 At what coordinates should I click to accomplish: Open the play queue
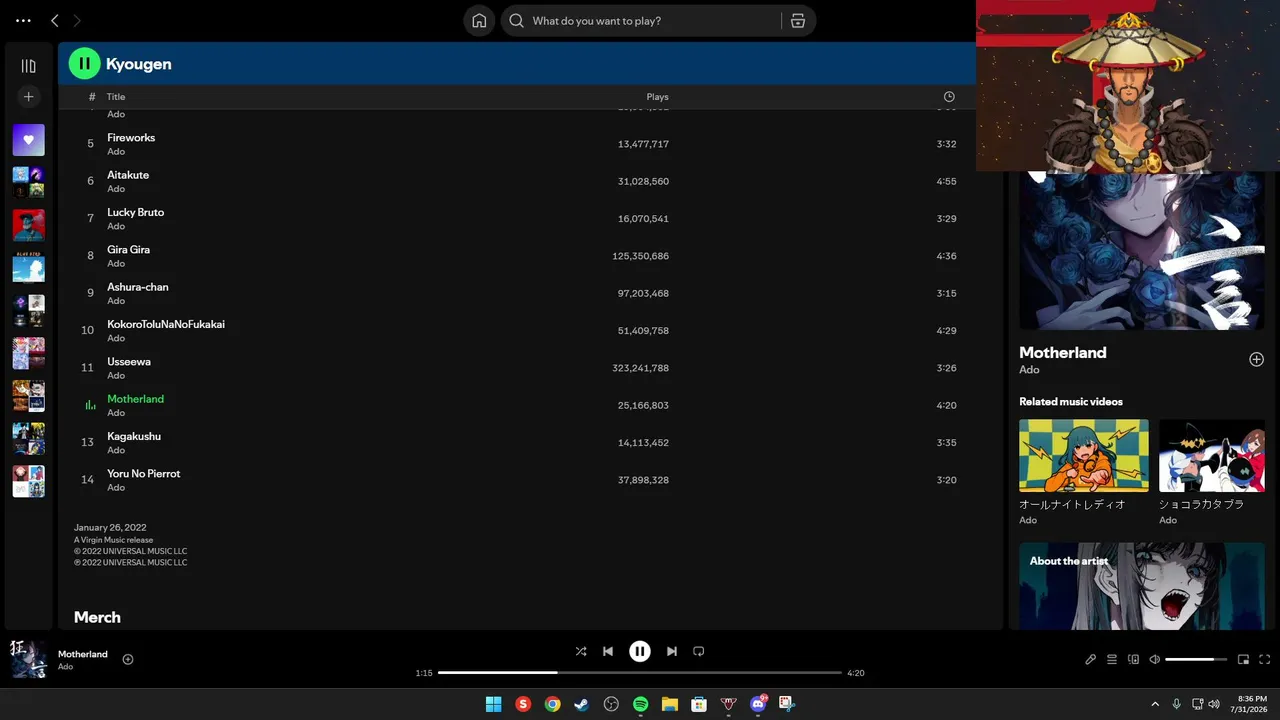[1112, 660]
